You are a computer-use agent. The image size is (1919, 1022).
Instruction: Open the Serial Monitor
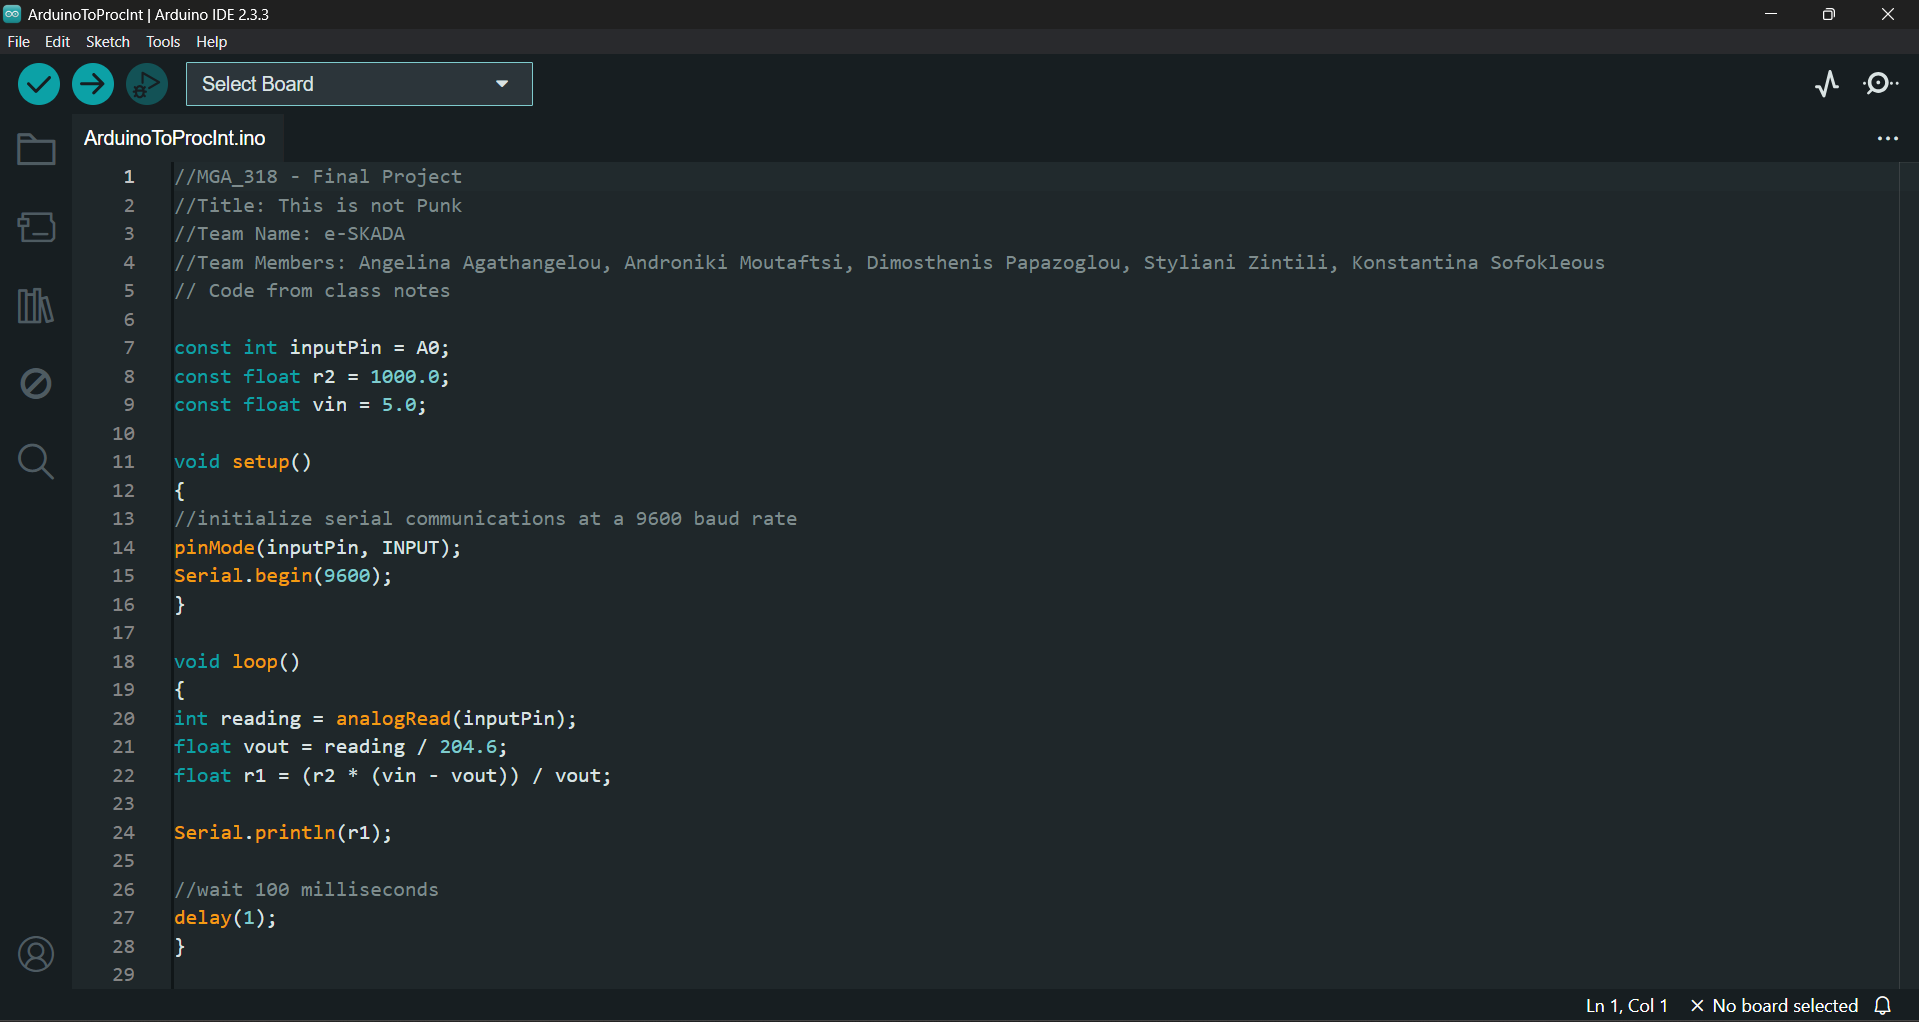pos(1881,84)
